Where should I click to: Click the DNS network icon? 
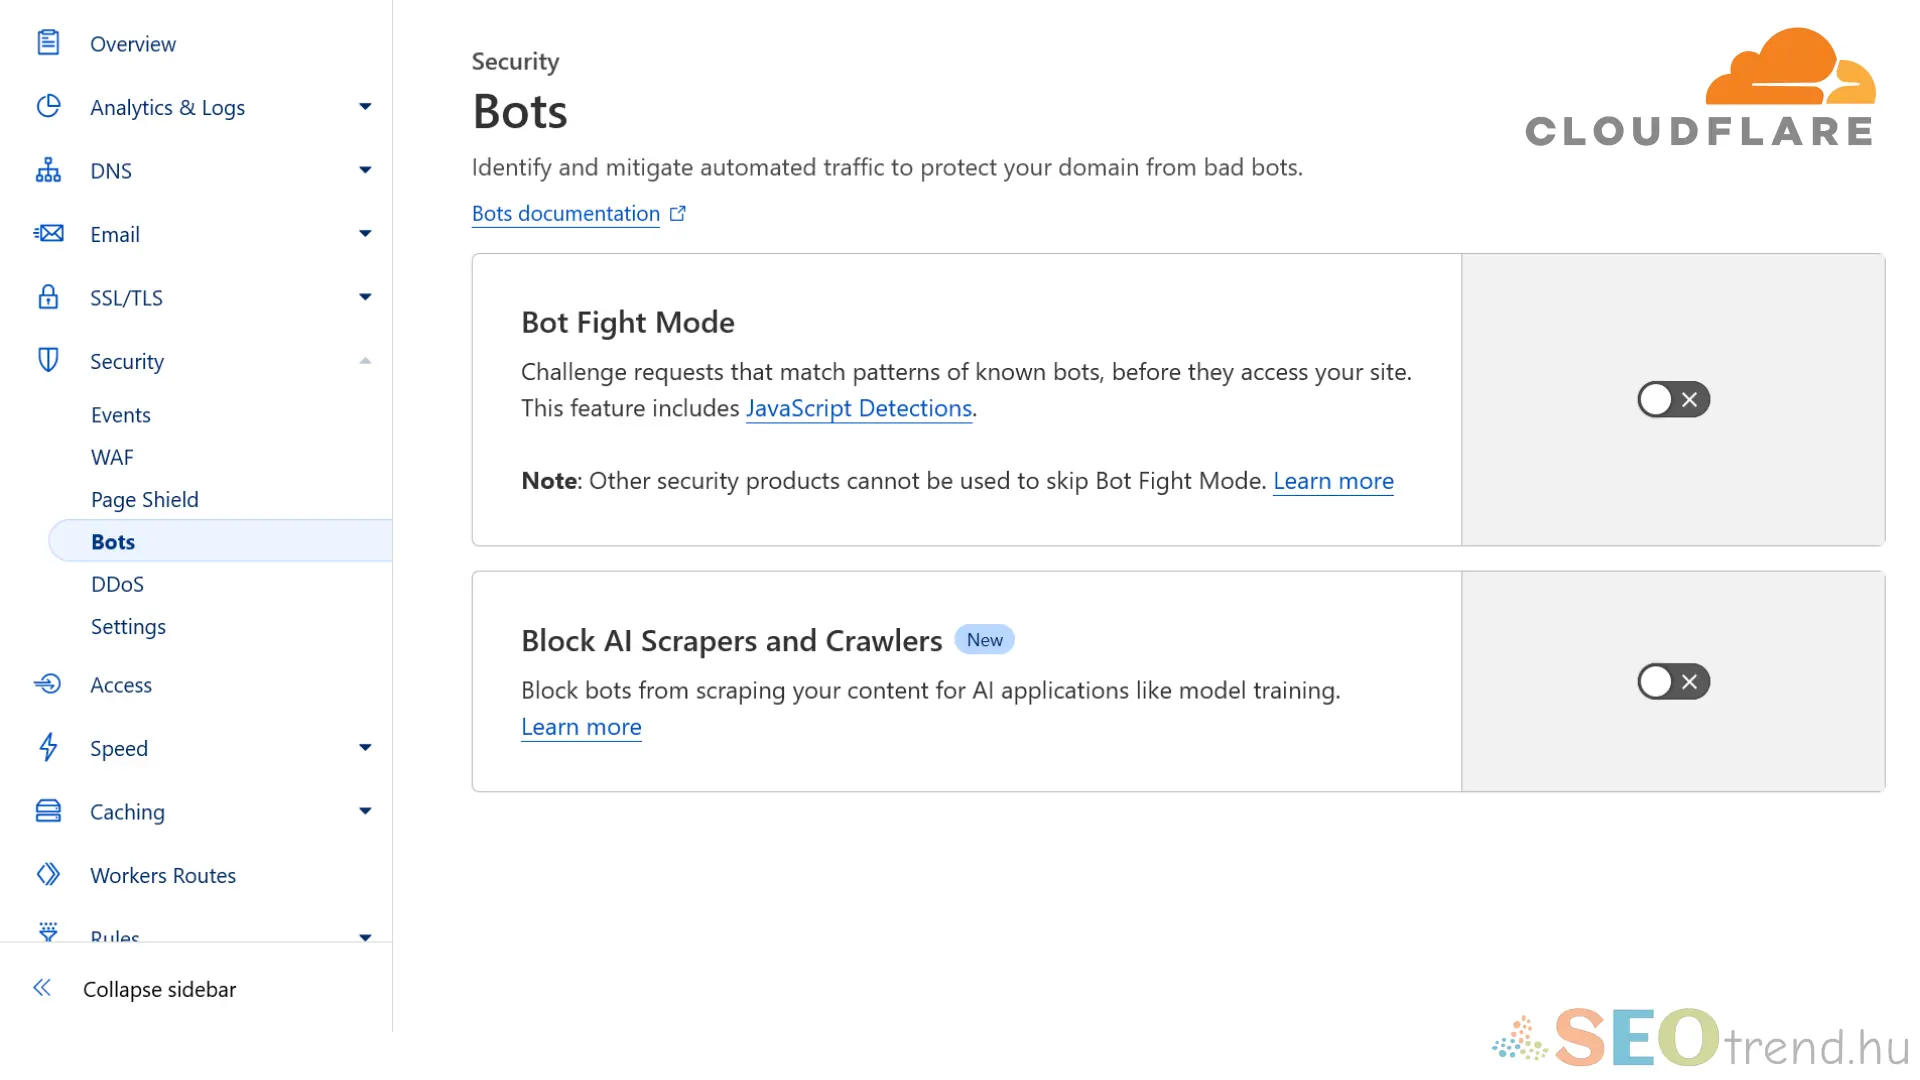(x=48, y=170)
